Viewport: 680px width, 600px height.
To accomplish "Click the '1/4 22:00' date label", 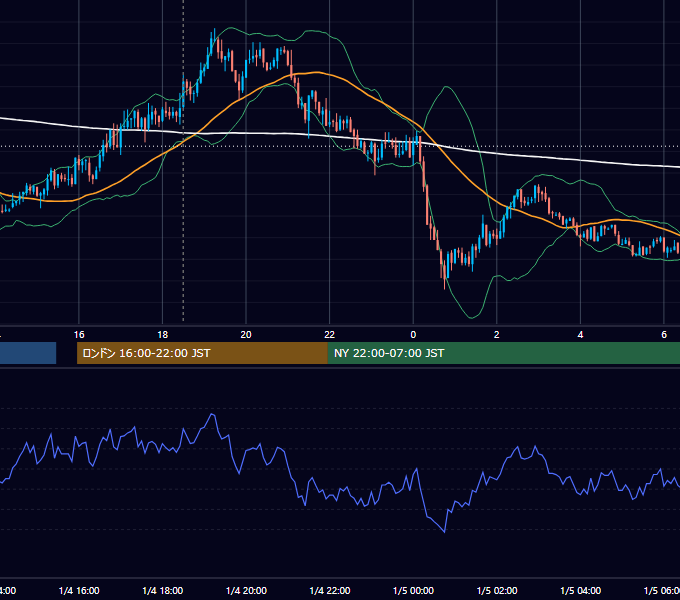I will point(330,590).
